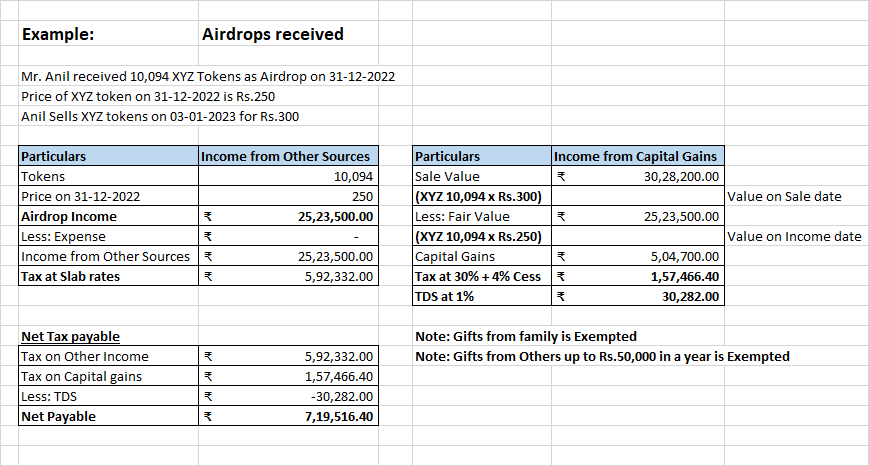Click the Net Payable amount 7,19,516.40
The image size is (869, 466).
(x=337, y=417)
